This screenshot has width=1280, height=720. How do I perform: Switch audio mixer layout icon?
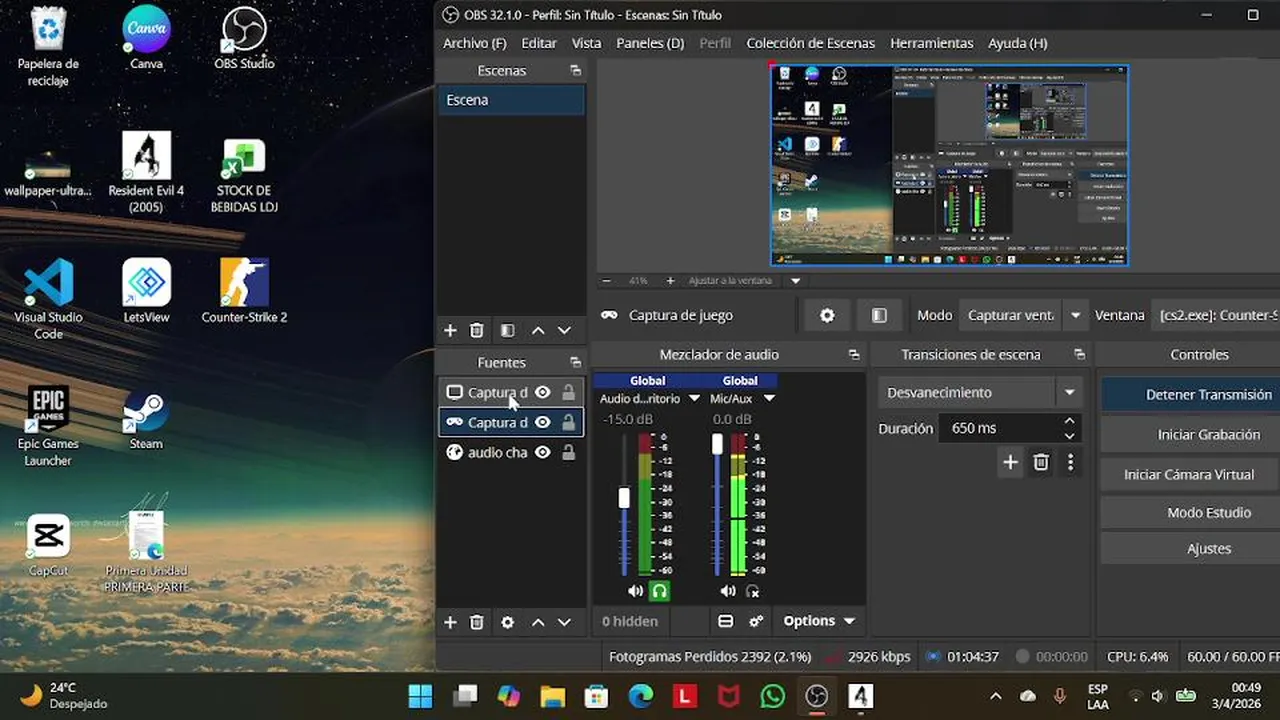point(726,621)
